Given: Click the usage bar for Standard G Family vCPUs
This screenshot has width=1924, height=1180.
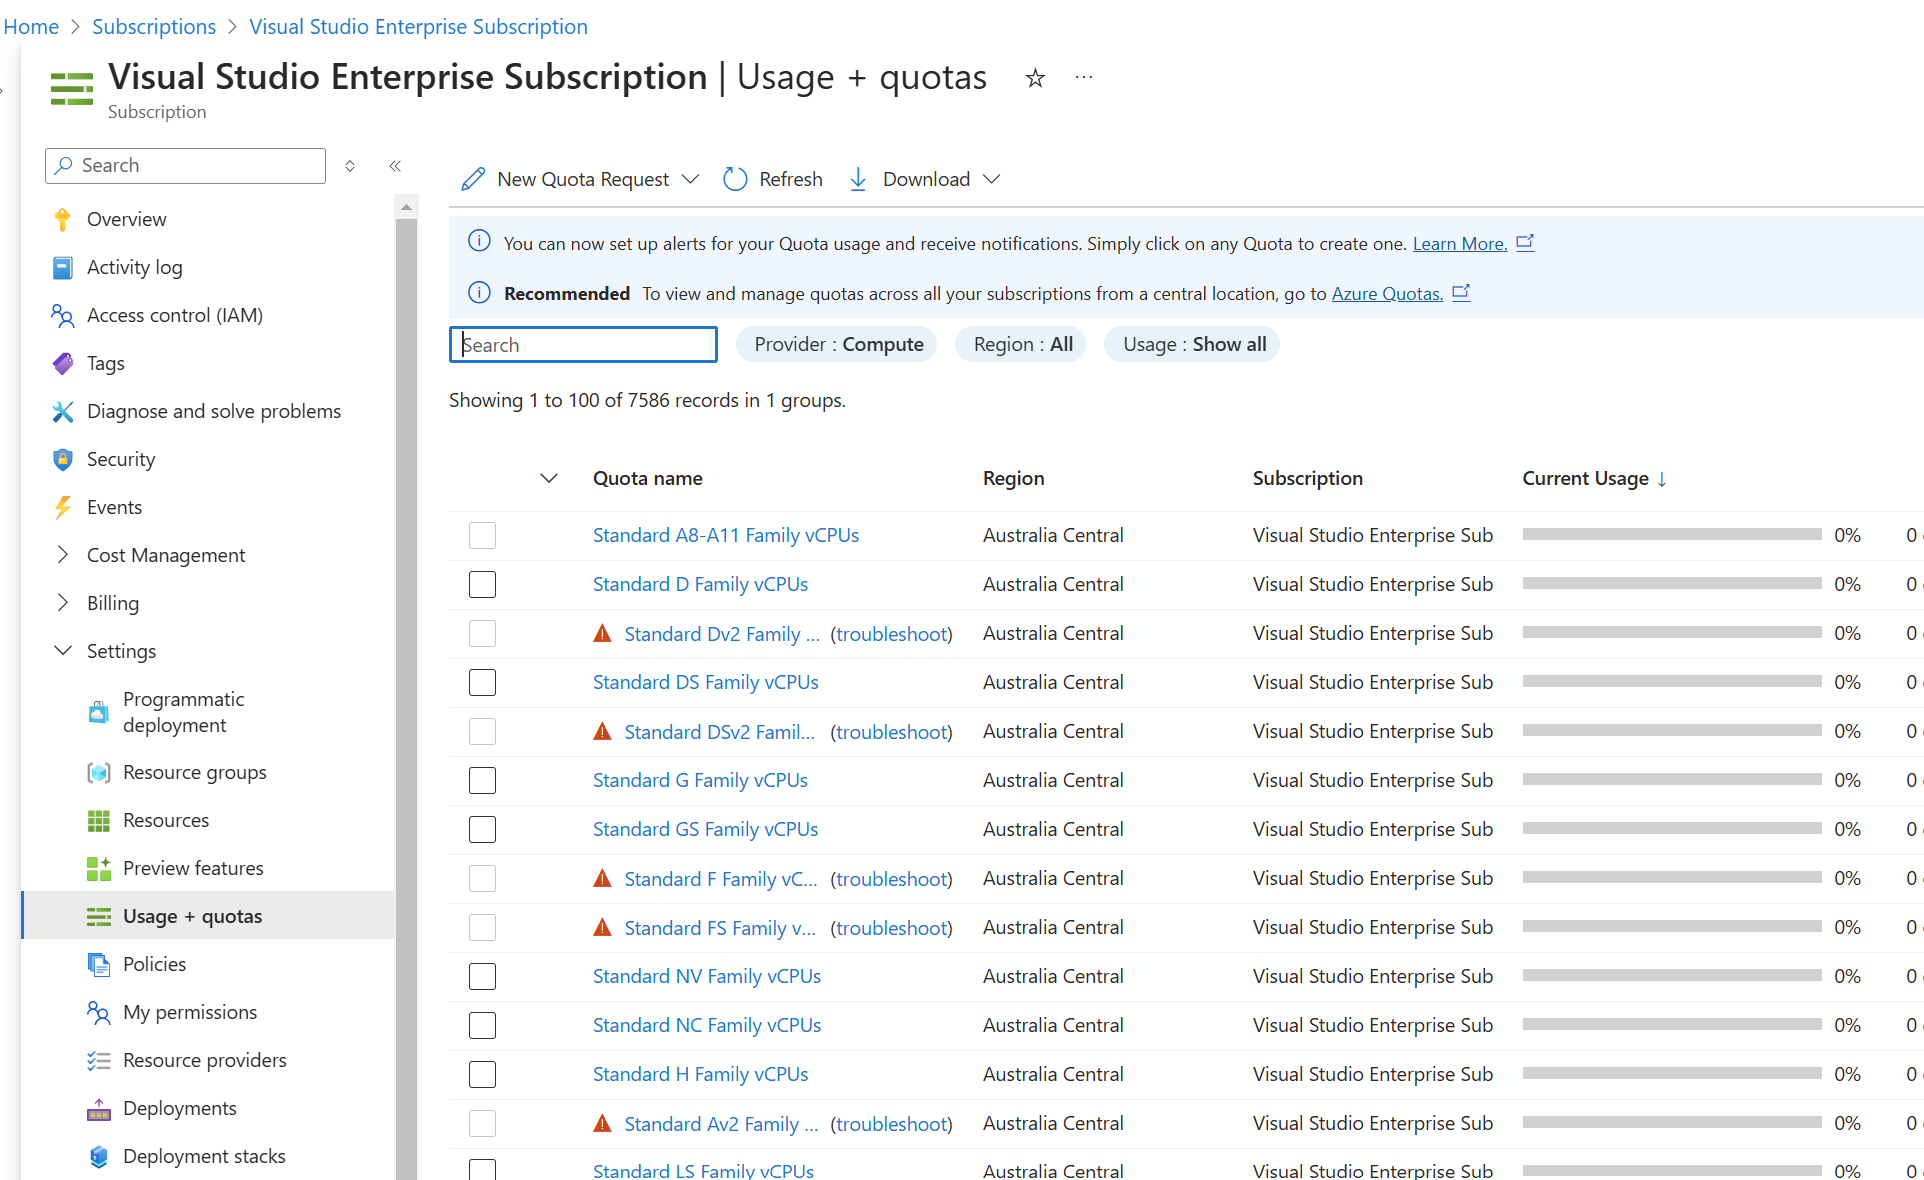Looking at the screenshot, I should [x=1672, y=779].
